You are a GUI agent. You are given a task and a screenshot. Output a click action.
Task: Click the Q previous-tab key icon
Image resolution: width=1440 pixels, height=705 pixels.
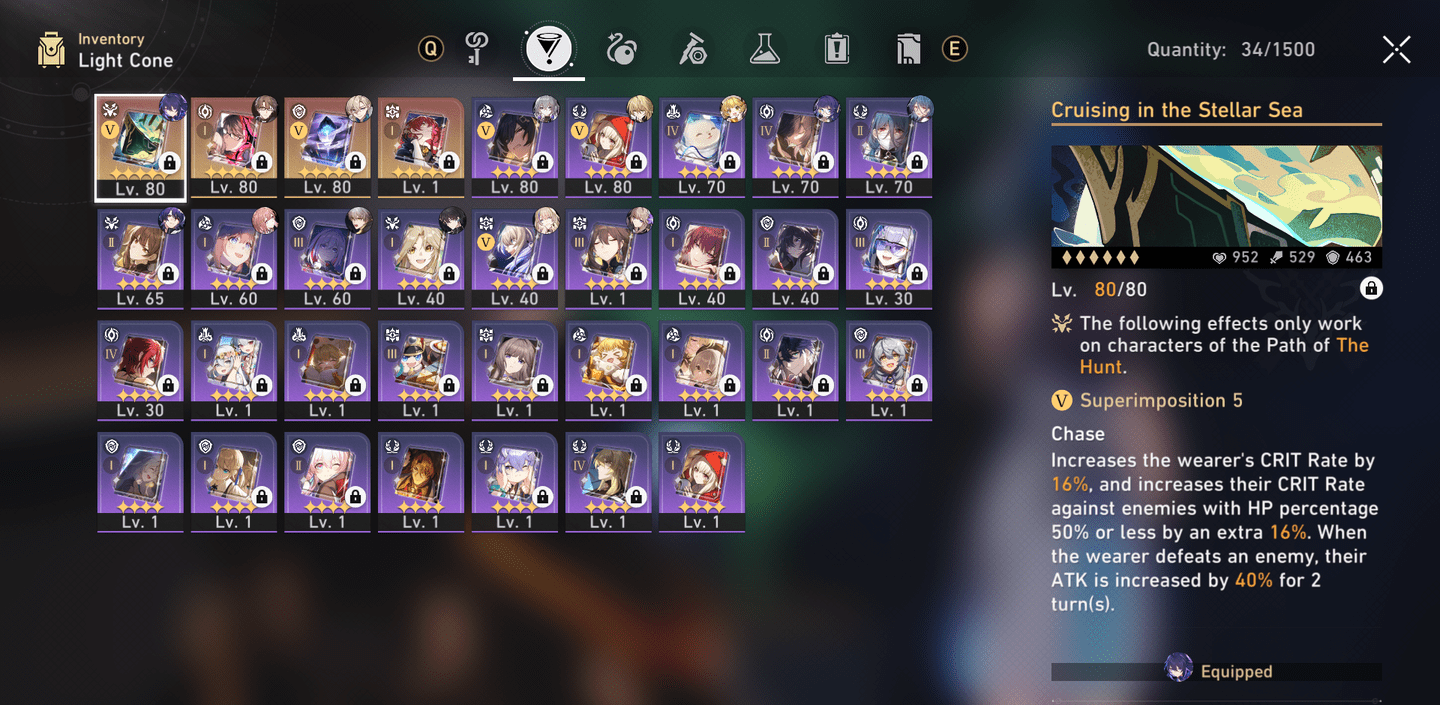click(x=431, y=49)
